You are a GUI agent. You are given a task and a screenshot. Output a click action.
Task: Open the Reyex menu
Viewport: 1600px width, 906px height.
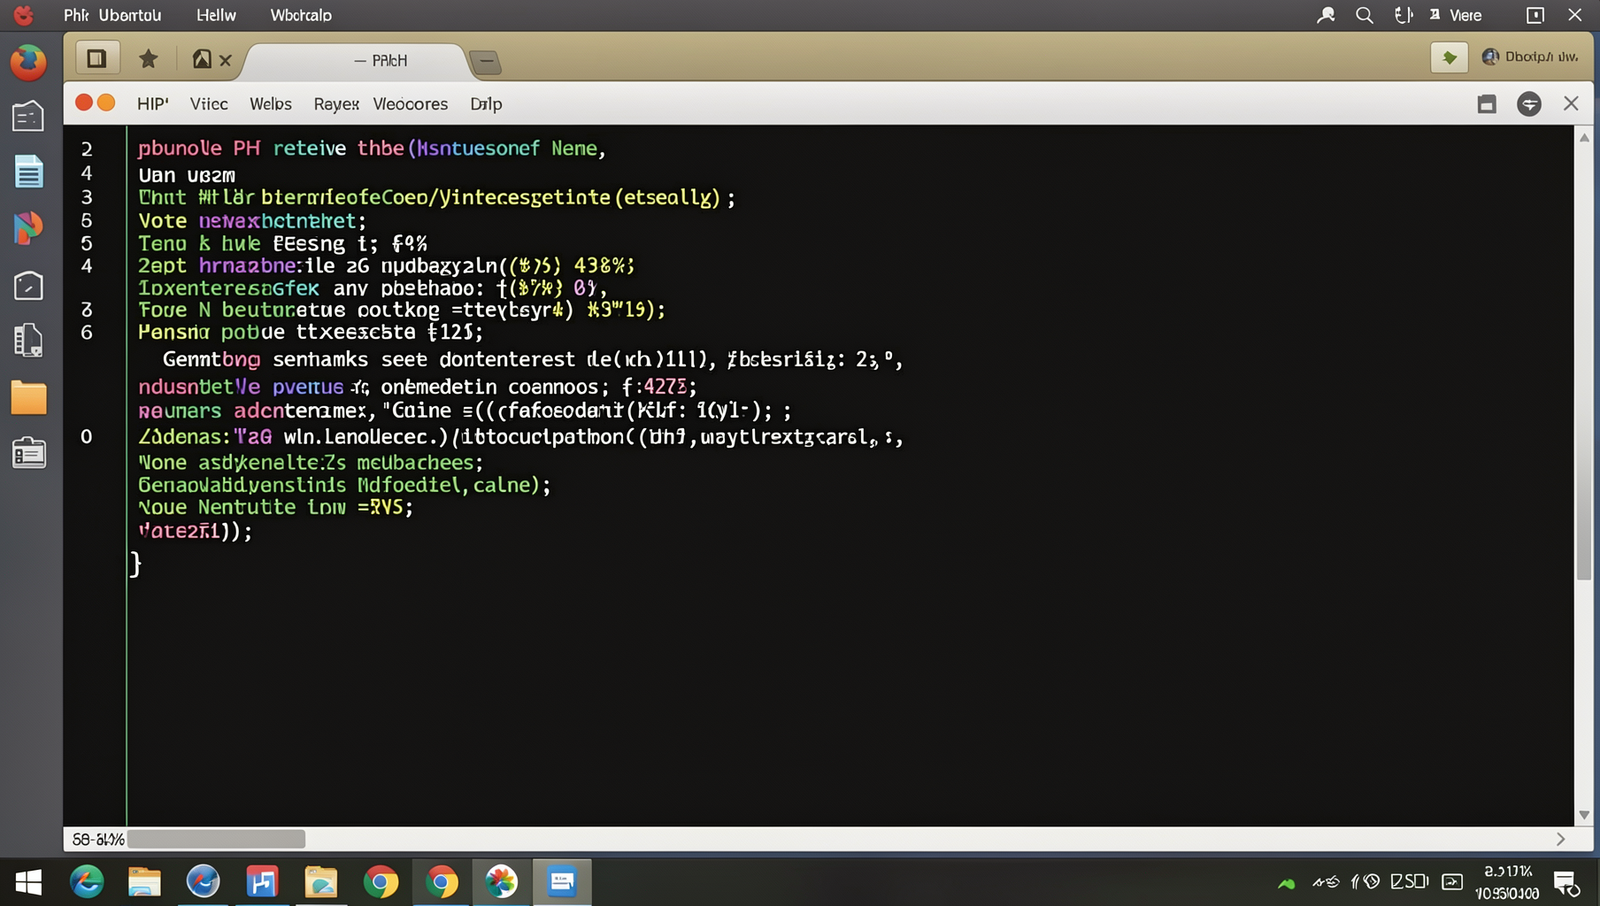click(x=336, y=104)
